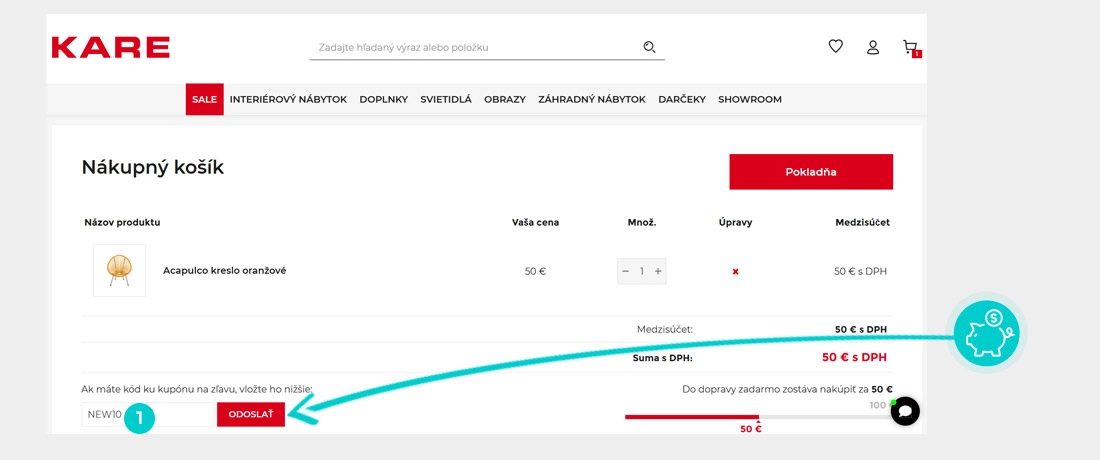Go to Záhradný nábytok category

click(x=592, y=100)
